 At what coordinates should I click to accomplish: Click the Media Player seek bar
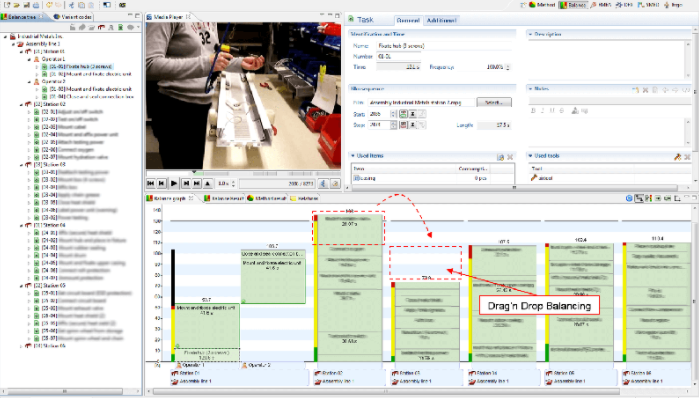coord(243,173)
